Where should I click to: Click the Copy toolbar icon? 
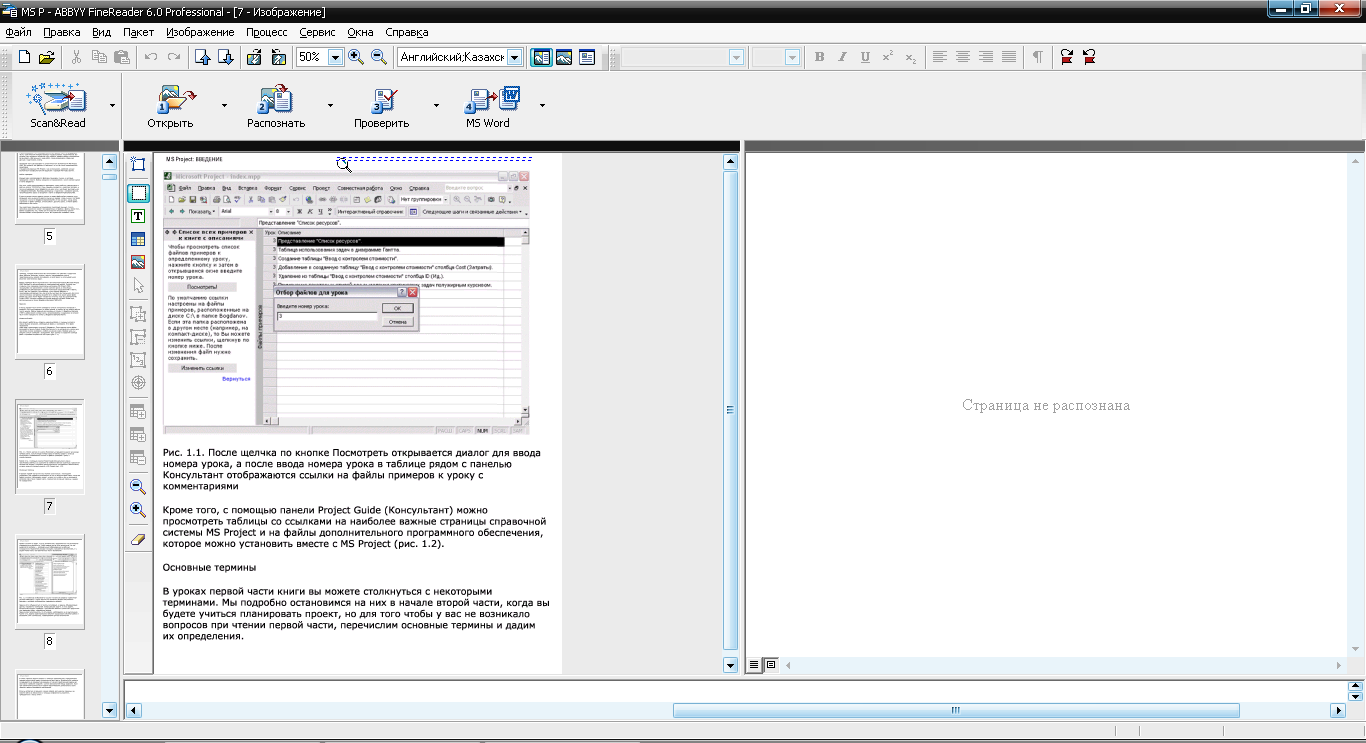[x=97, y=57]
